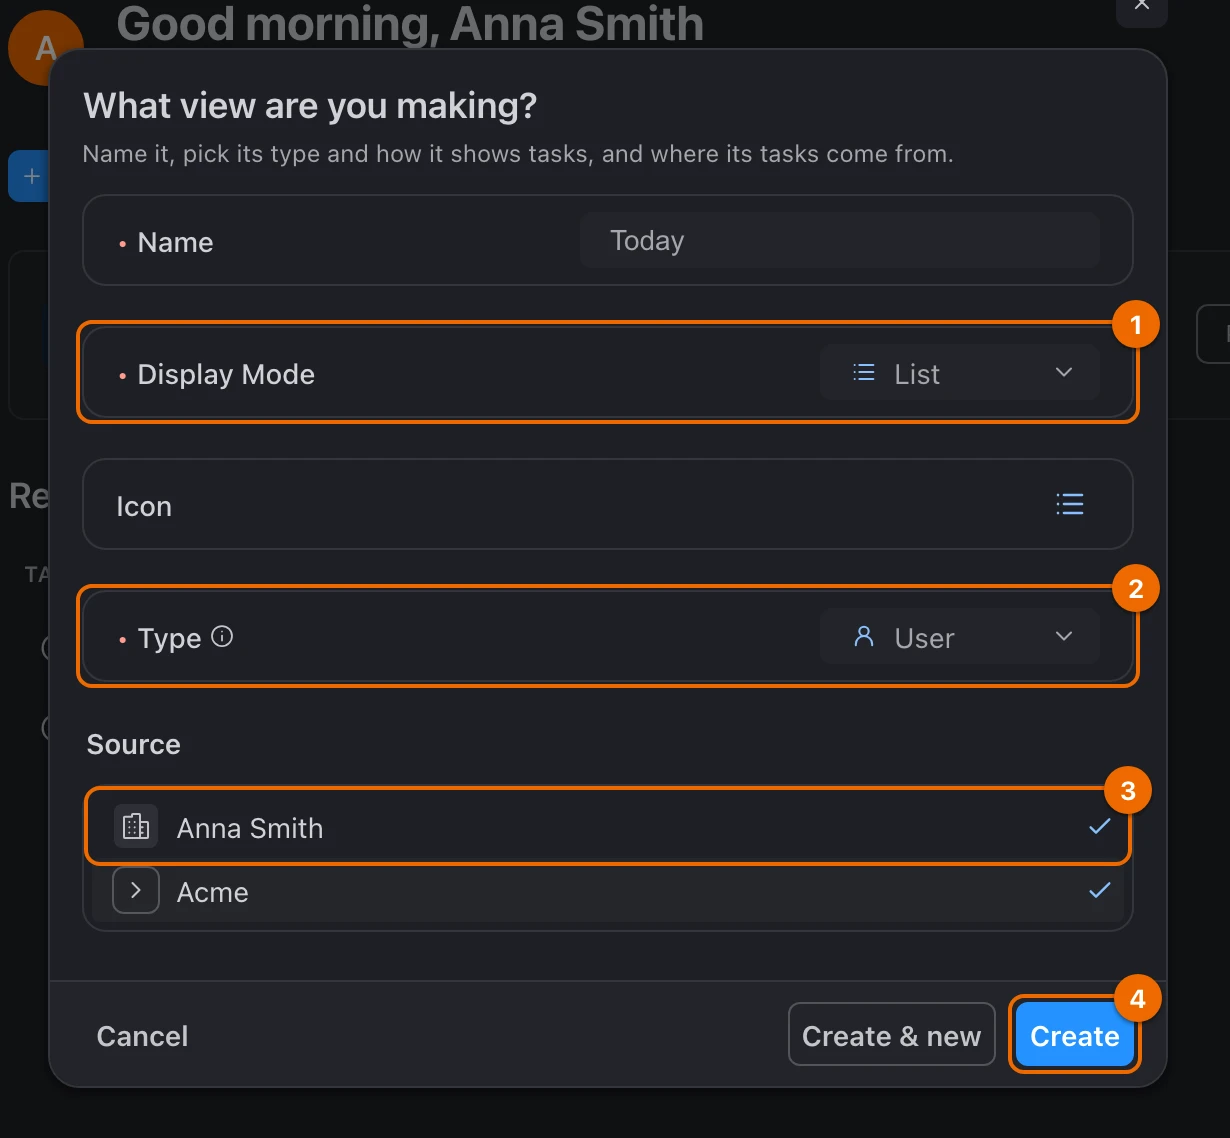Click the chevron arrow in Type dropdown
1230x1138 pixels.
tap(1063, 636)
